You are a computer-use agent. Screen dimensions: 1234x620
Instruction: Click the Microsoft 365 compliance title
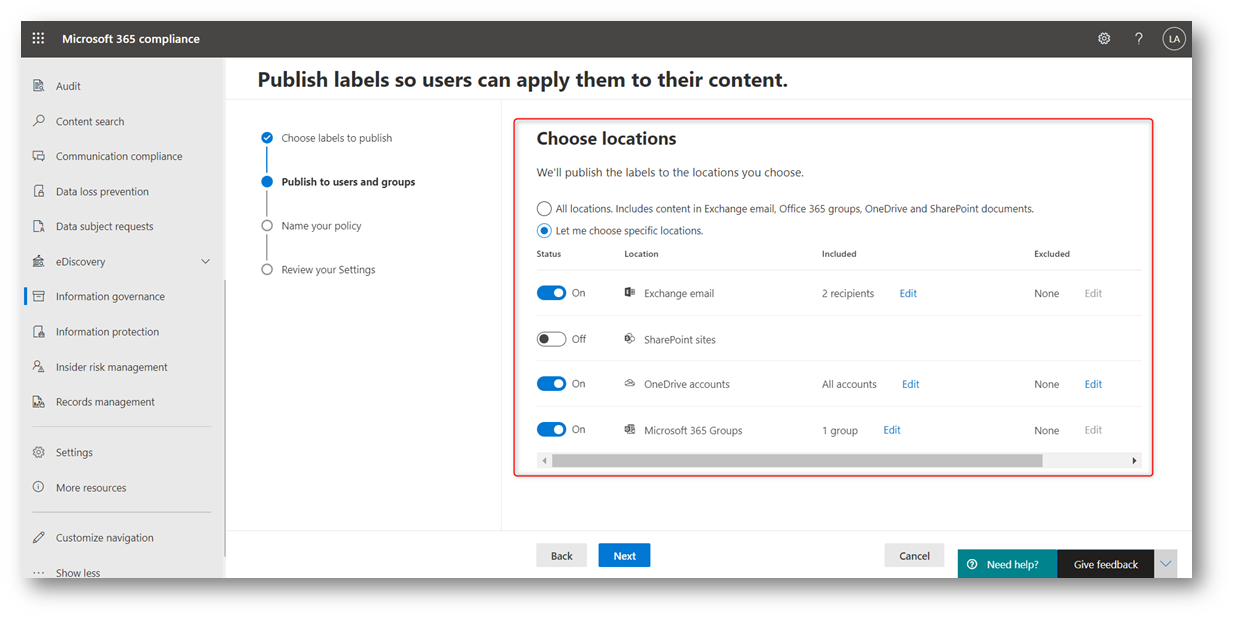131,39
